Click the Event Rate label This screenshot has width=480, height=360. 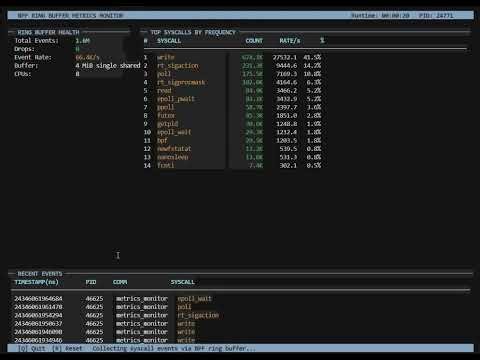click(x=33, y=57)
